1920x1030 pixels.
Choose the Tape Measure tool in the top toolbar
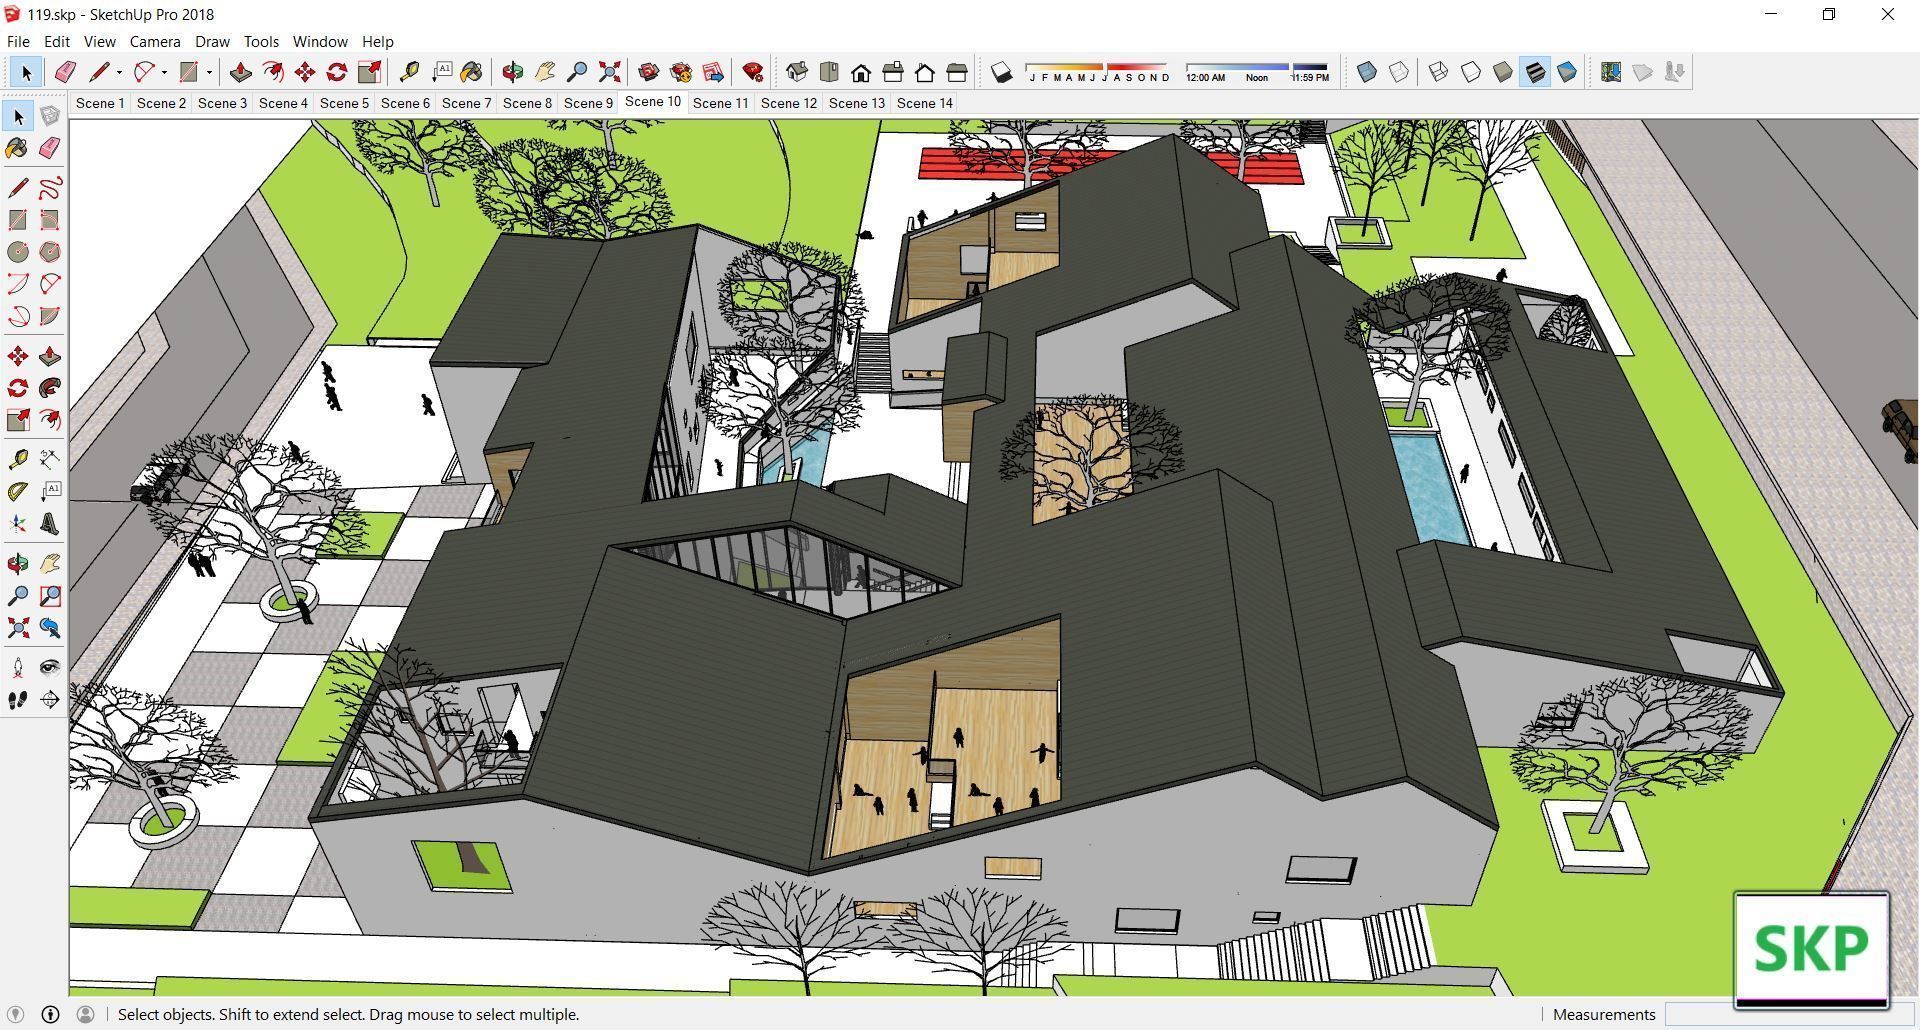[x=409, y=72]
